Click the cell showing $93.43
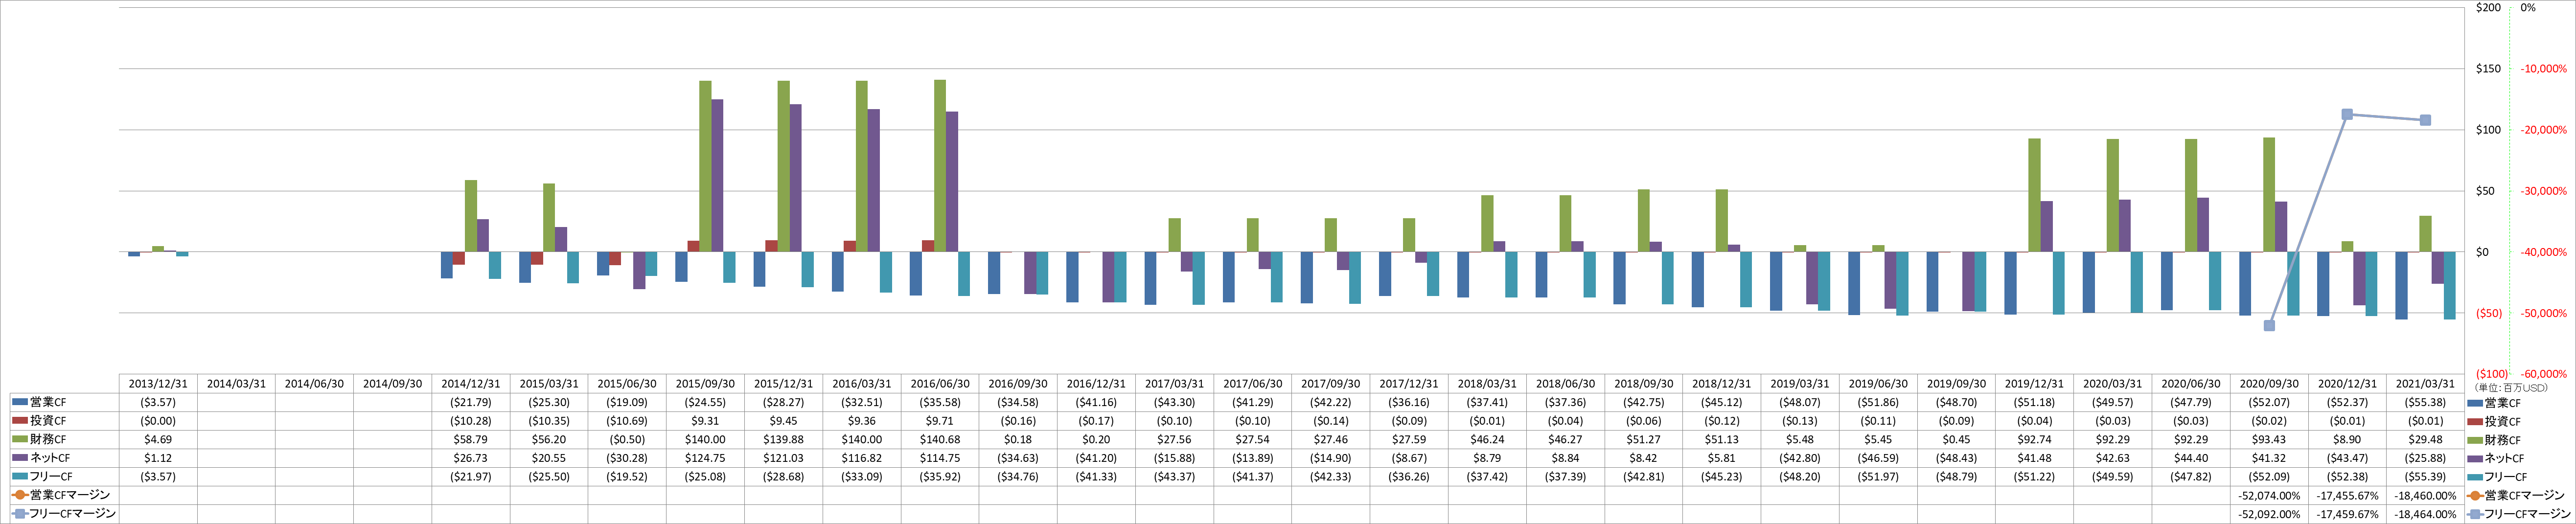 pyautogui.click(x=2268, y=439)
